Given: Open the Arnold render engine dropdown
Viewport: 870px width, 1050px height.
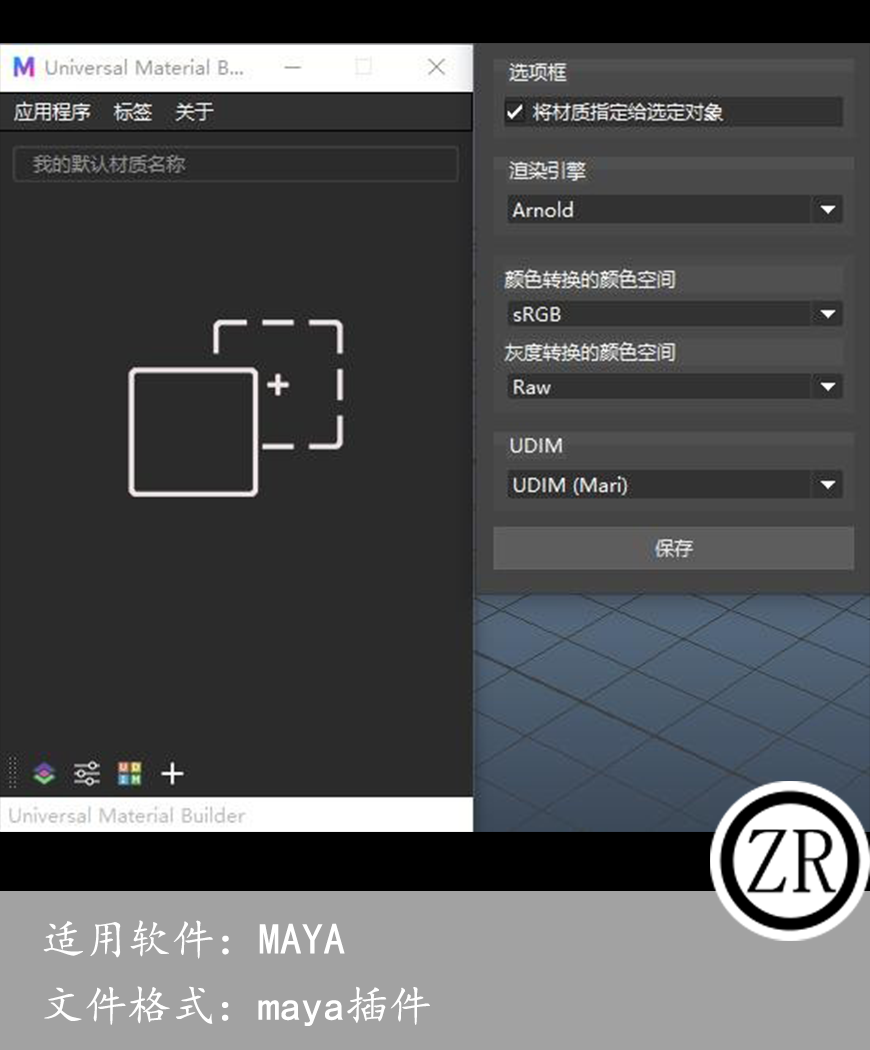Looking at the screenshot, I should pos(672,210).
